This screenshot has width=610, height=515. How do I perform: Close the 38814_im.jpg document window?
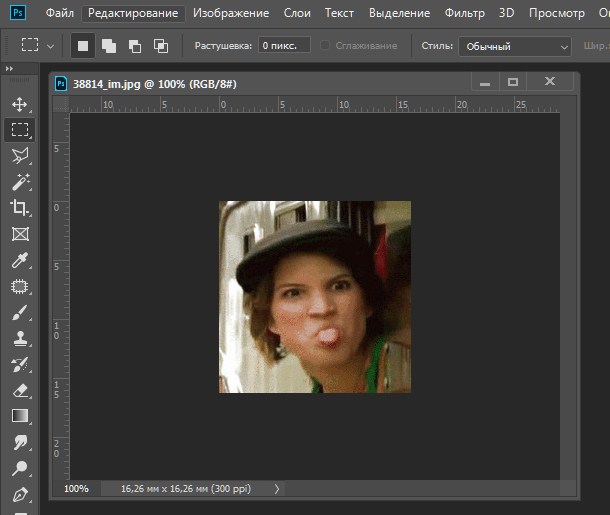click(x=550, y=81)
